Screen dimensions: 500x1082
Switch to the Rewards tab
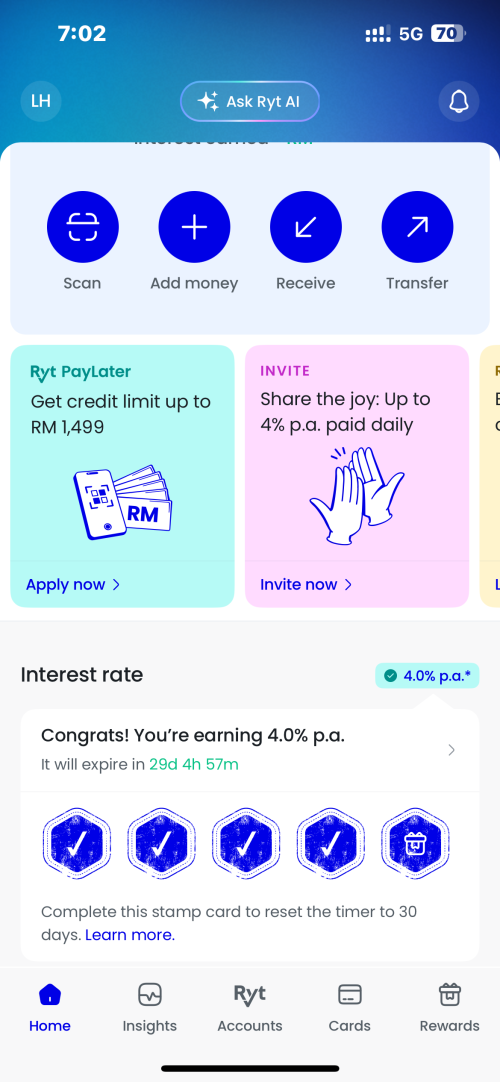[450, 1007]
